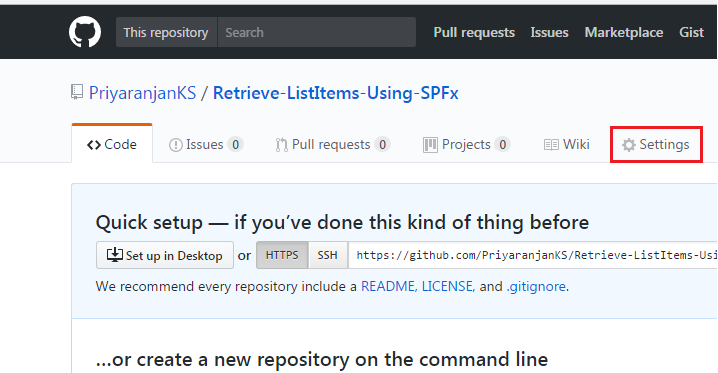Image resolution: width=718 pixels, height=373 pixels.
Task: Open the PriyaranjanKS owner profile link
Action: pyautogui.click(x=142, y=93)
